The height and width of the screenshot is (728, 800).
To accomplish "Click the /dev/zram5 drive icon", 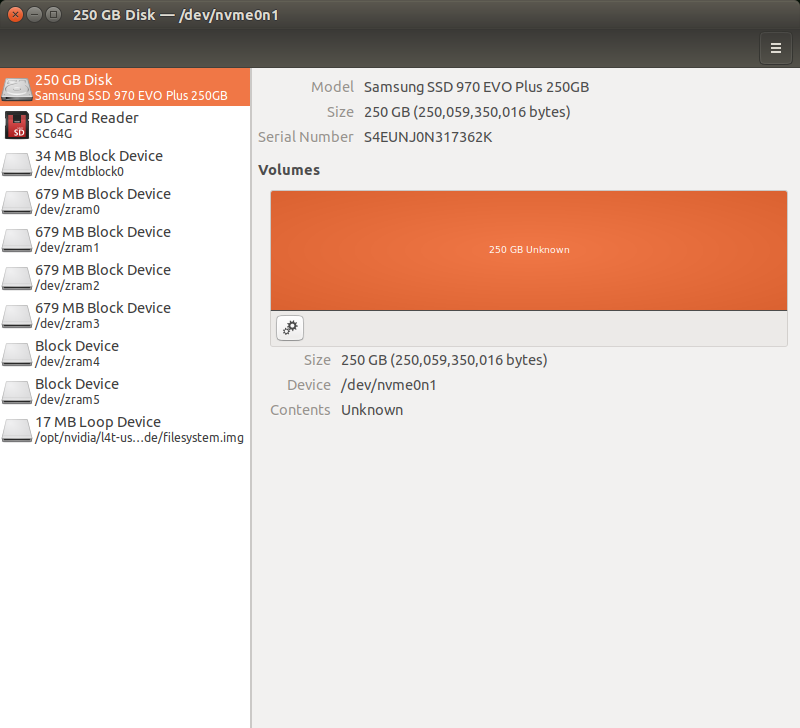I will tap(17, 392).
